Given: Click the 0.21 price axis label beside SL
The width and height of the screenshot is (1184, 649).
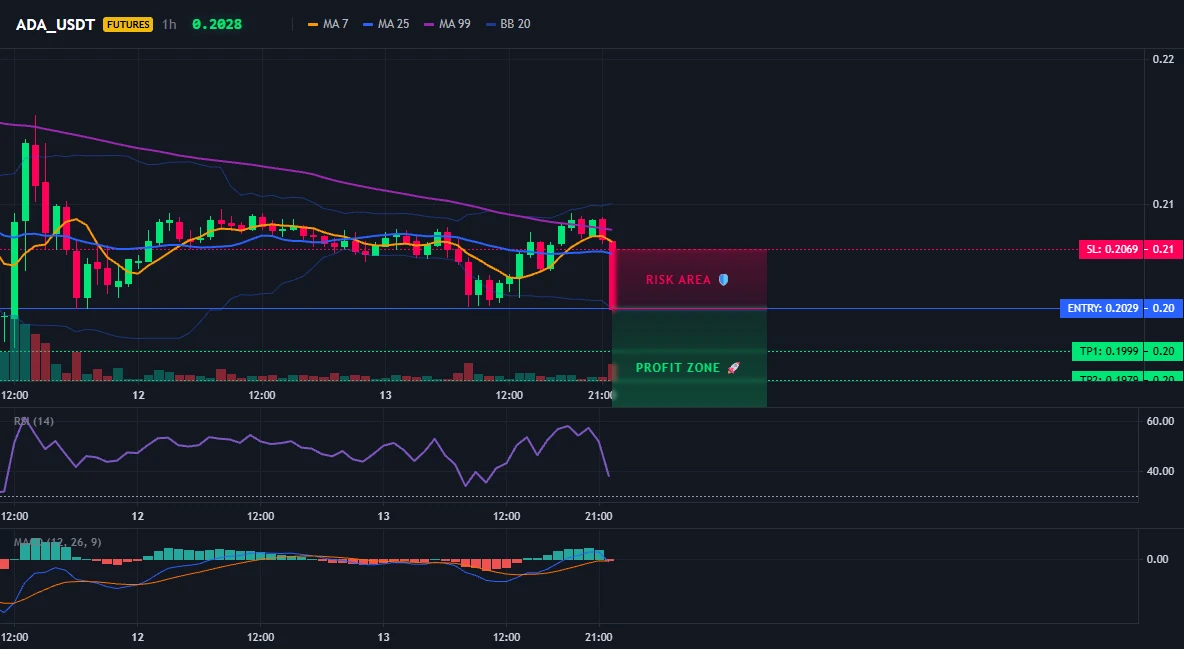Looking at the screenshot, I should pos(1163,249).
